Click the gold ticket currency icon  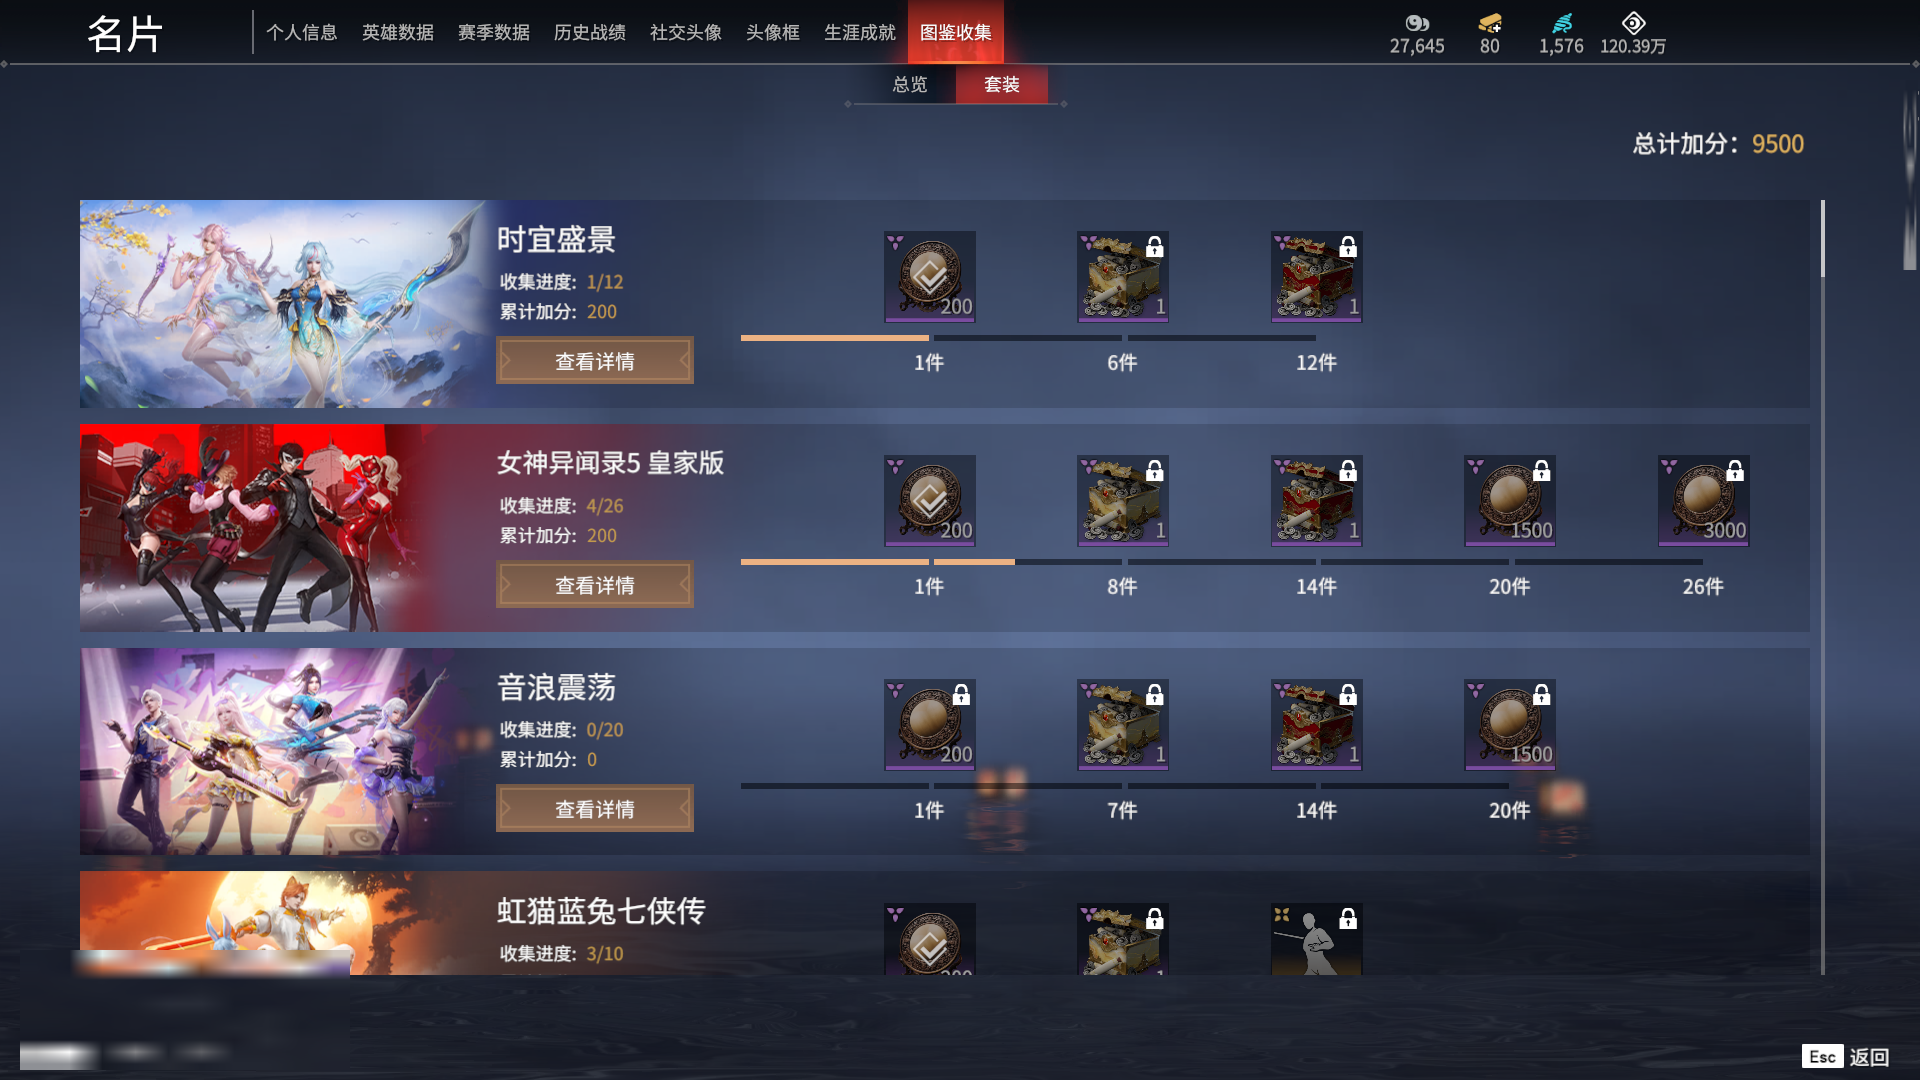[1490, 23]
